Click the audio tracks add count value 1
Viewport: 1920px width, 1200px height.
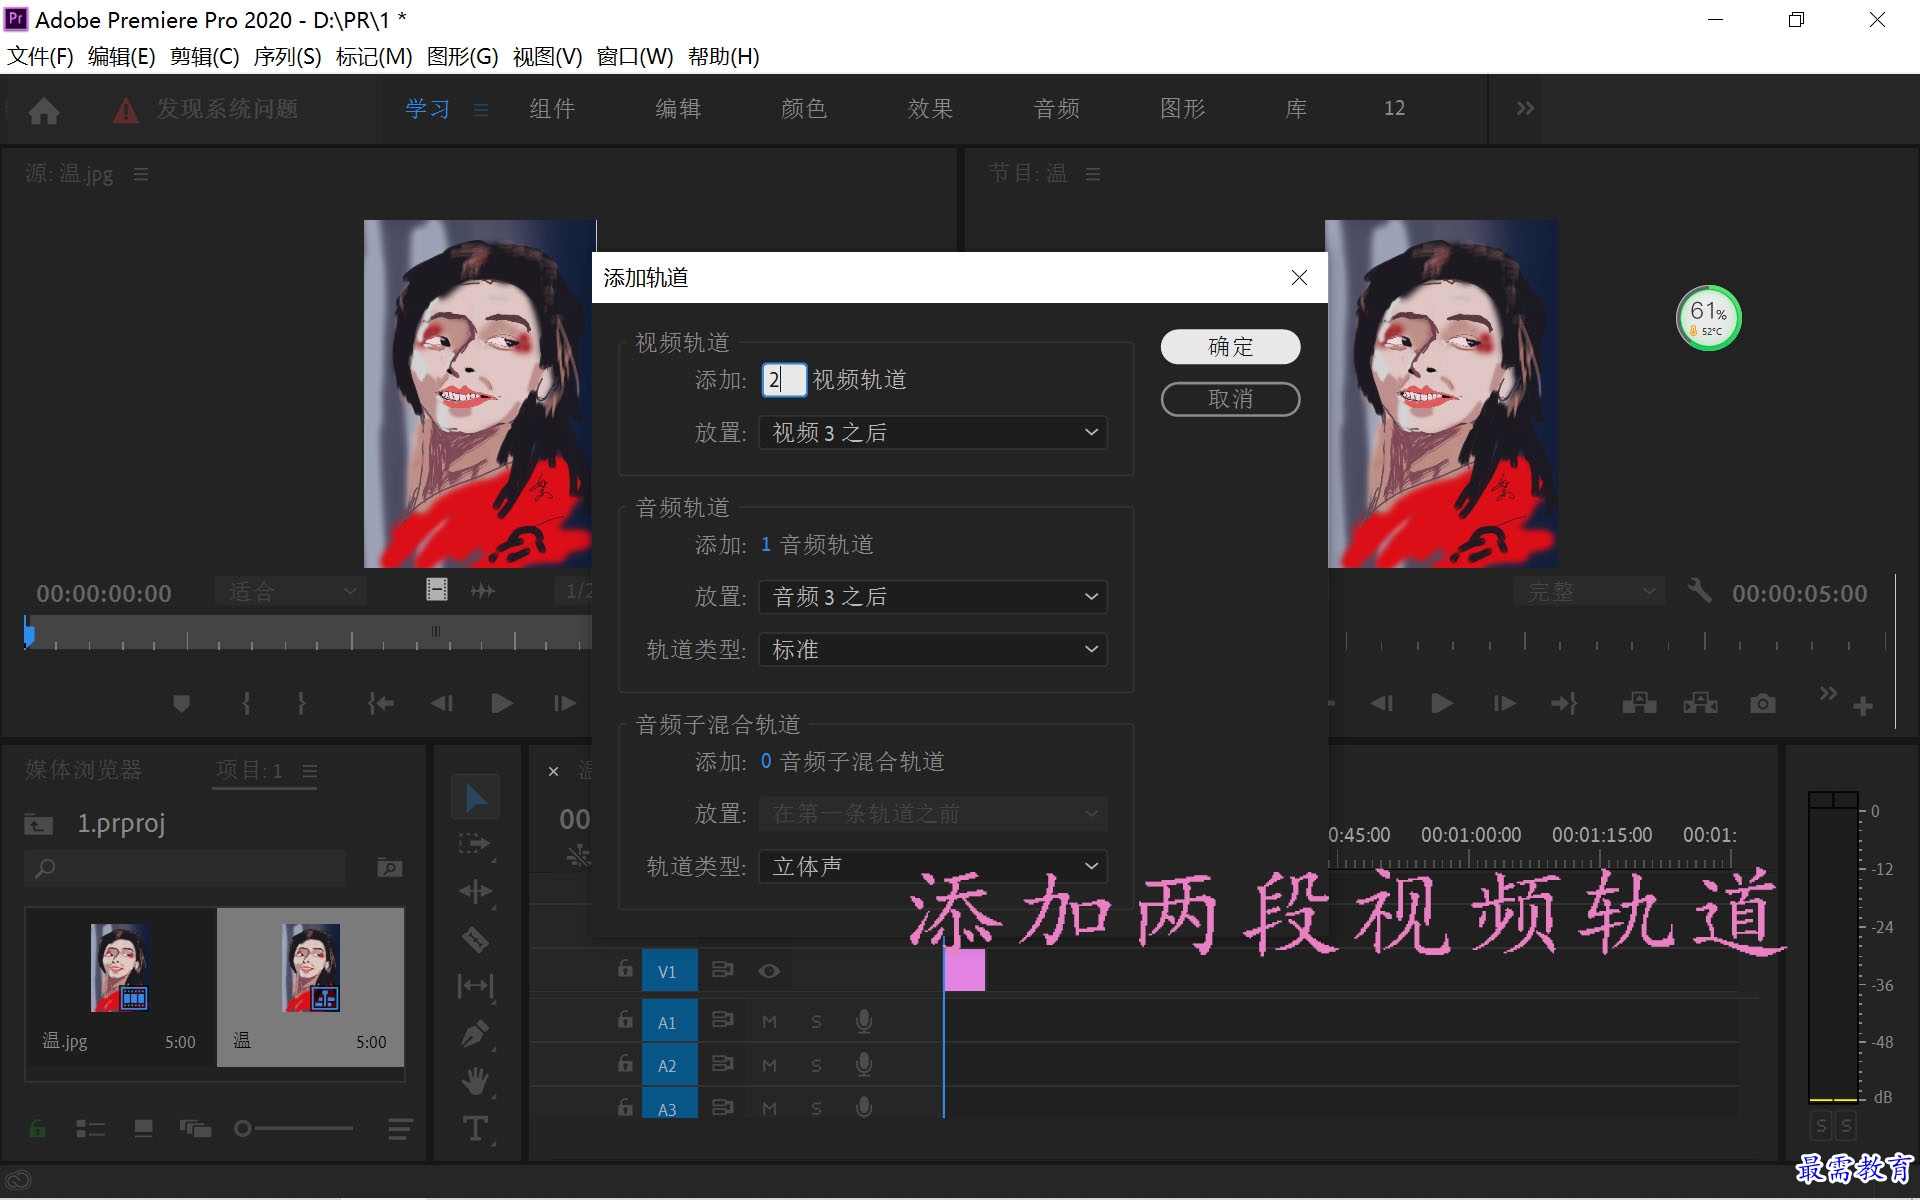tap(766, 545)
